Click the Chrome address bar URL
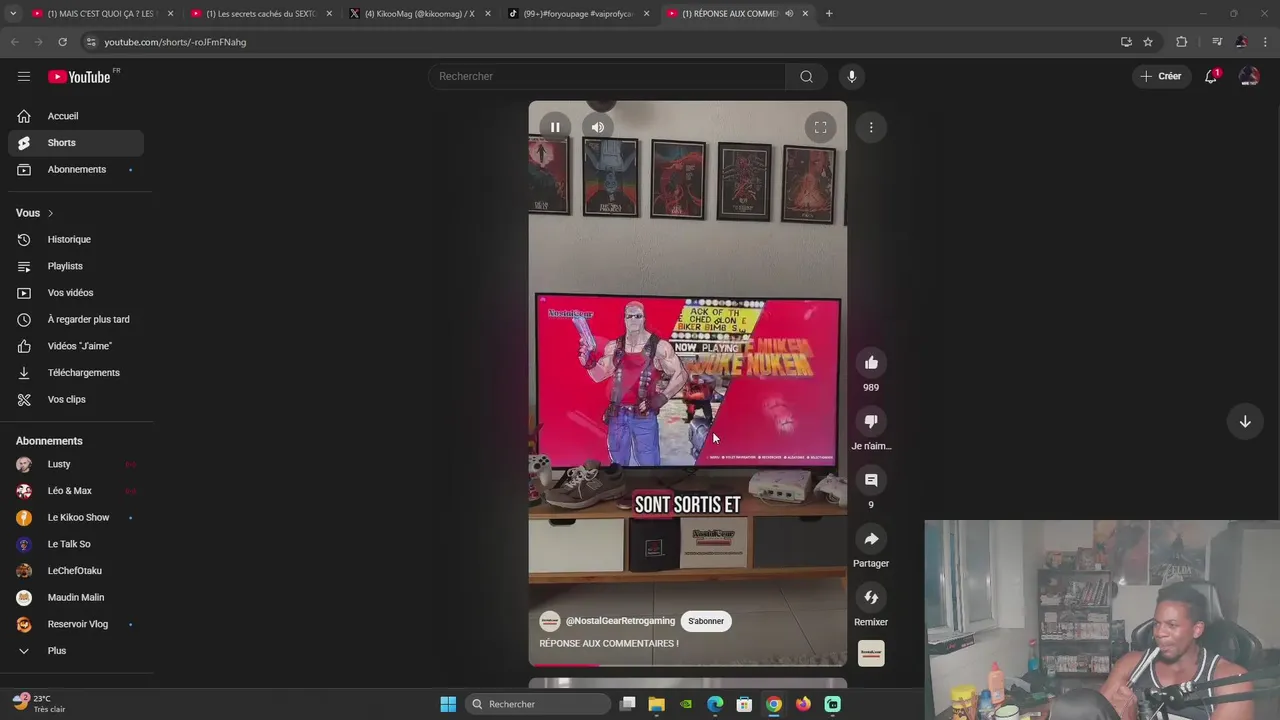Image resolution: width=1280 pixels, height=720 pixels. (175, 42)
